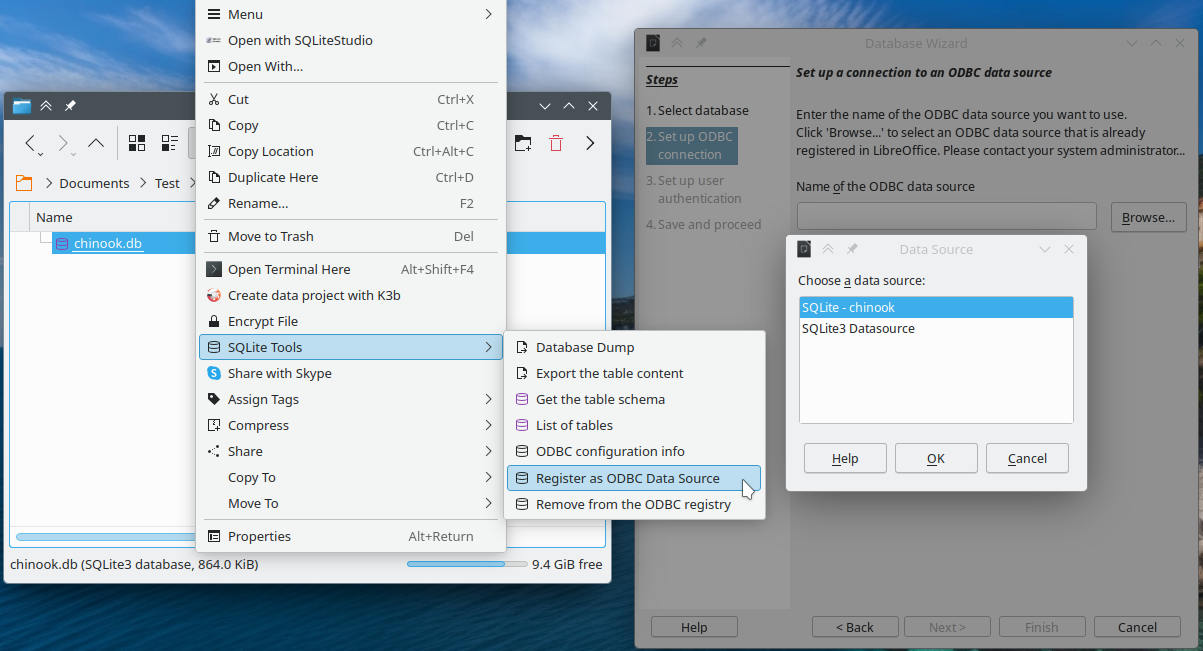Screen dimensions: 1203x651
Task: Click the SQLite Tools database icon
Action: 213,347
